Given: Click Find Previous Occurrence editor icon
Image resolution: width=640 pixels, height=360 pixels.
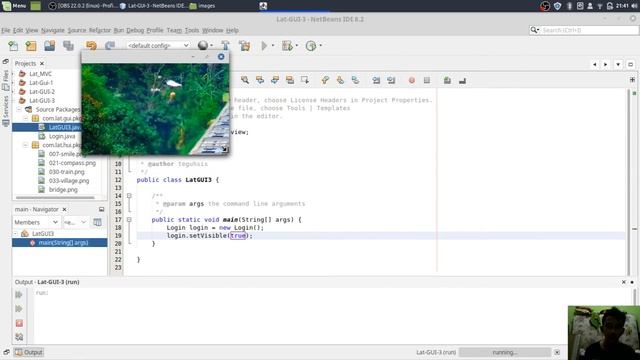Looking at the screenshot, I should click(x=260, y=80).
